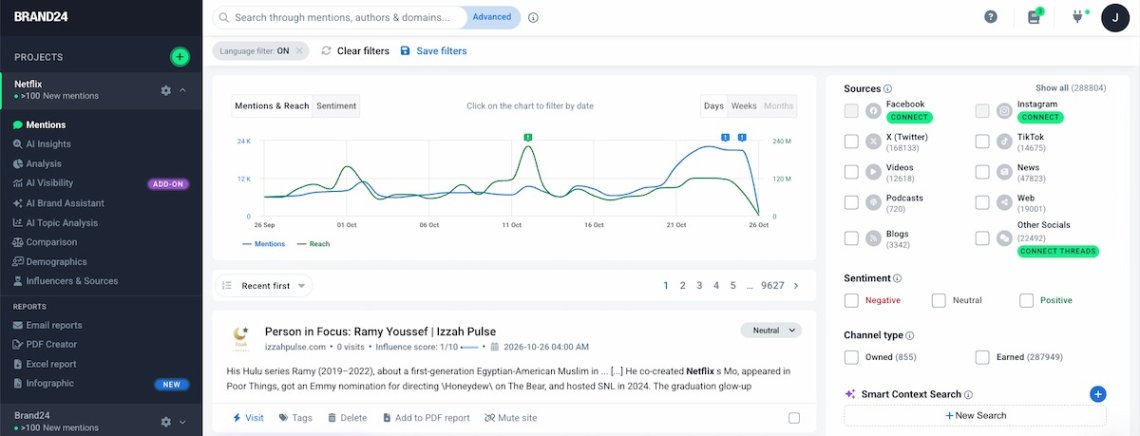Go to next page arrow
This screenshot has height=436, width=1140.
(796, 286)
